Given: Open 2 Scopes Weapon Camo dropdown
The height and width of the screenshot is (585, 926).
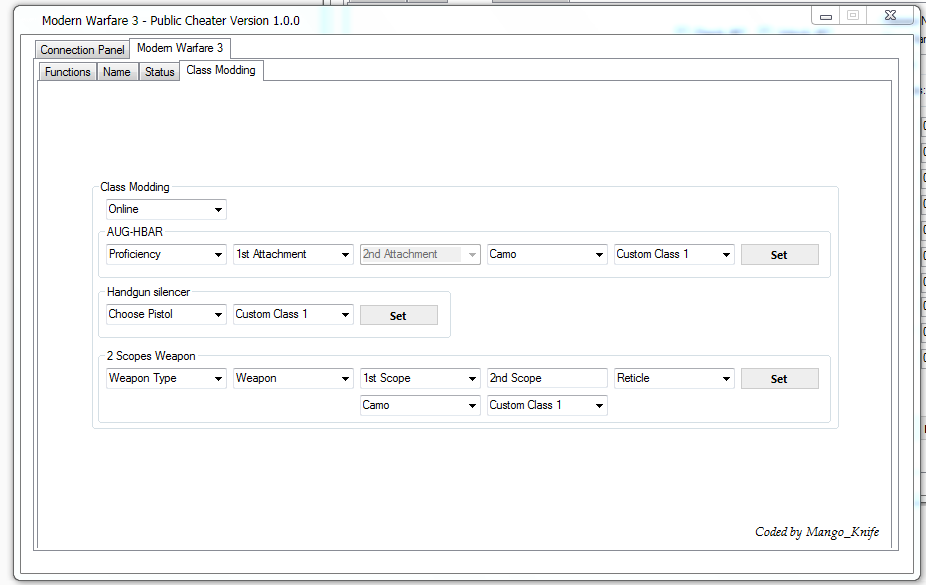Looking at the screenshot, I should coord(420,406).
